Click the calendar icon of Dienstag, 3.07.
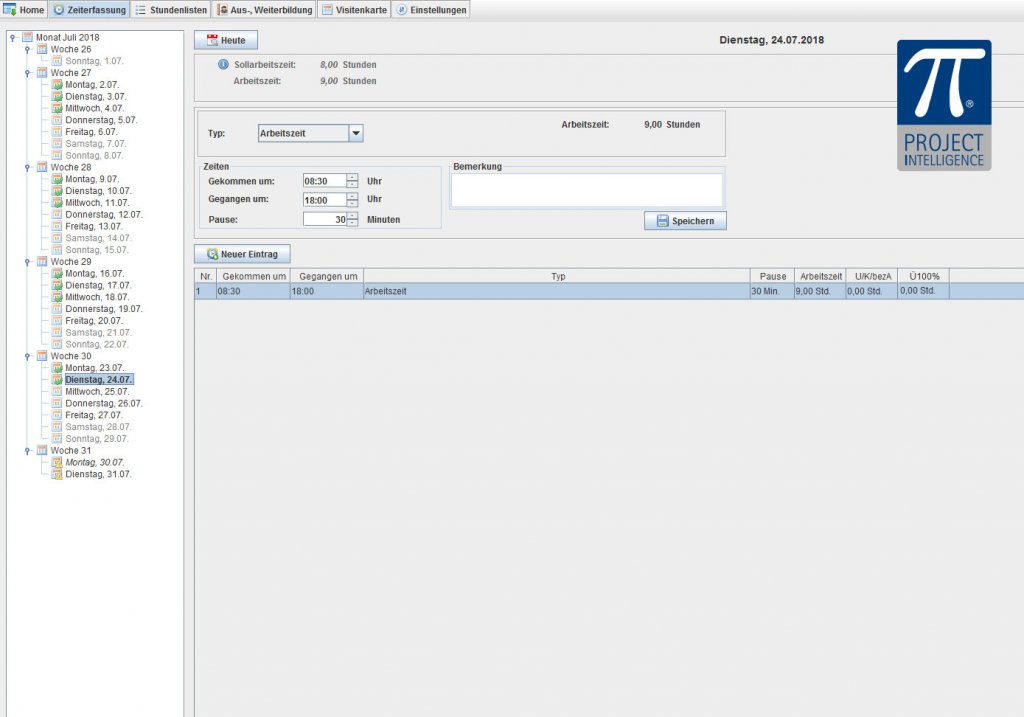Screen dimensions: 1024x717 pyautogui.click(x=57, y=97)
